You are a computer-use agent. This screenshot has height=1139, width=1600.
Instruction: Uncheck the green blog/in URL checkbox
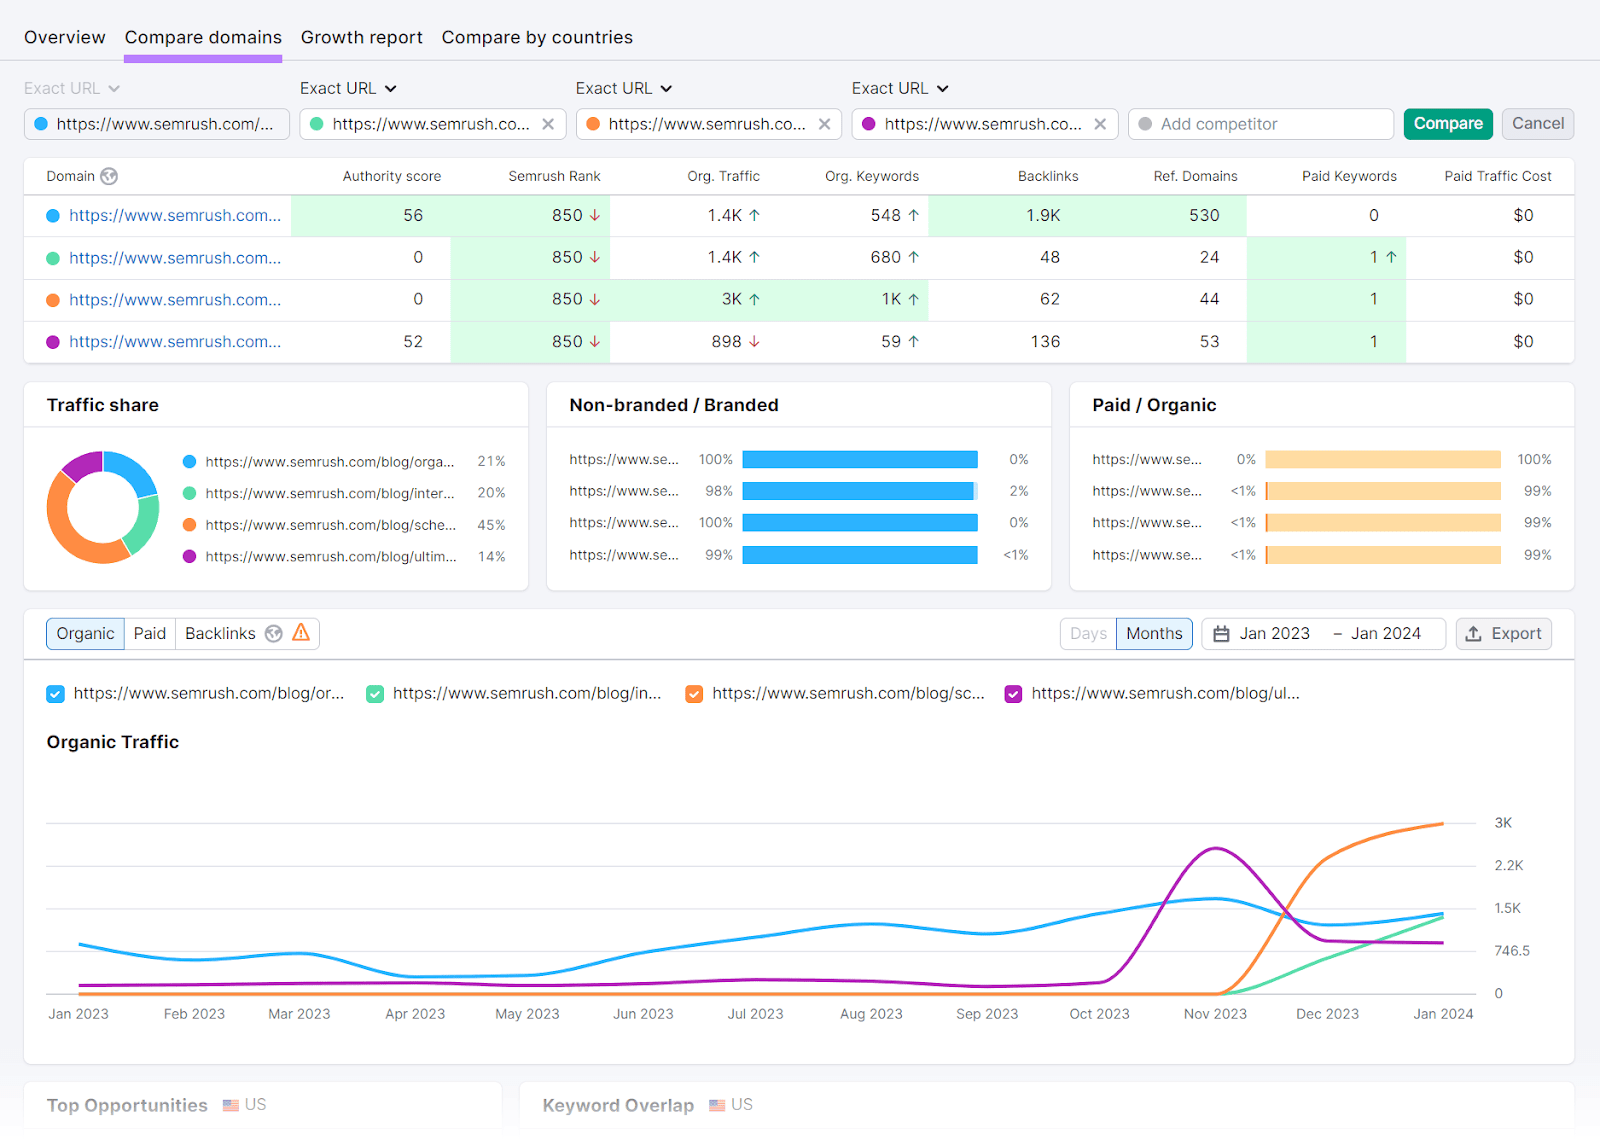click(375, 693)
